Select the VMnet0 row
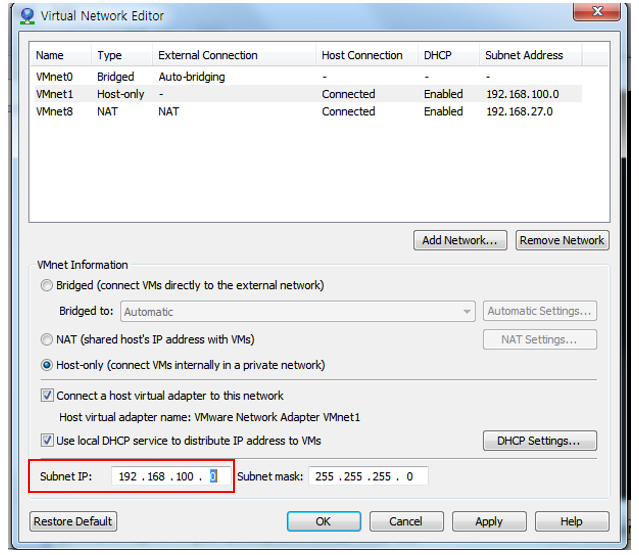 (x=306, y=77)
